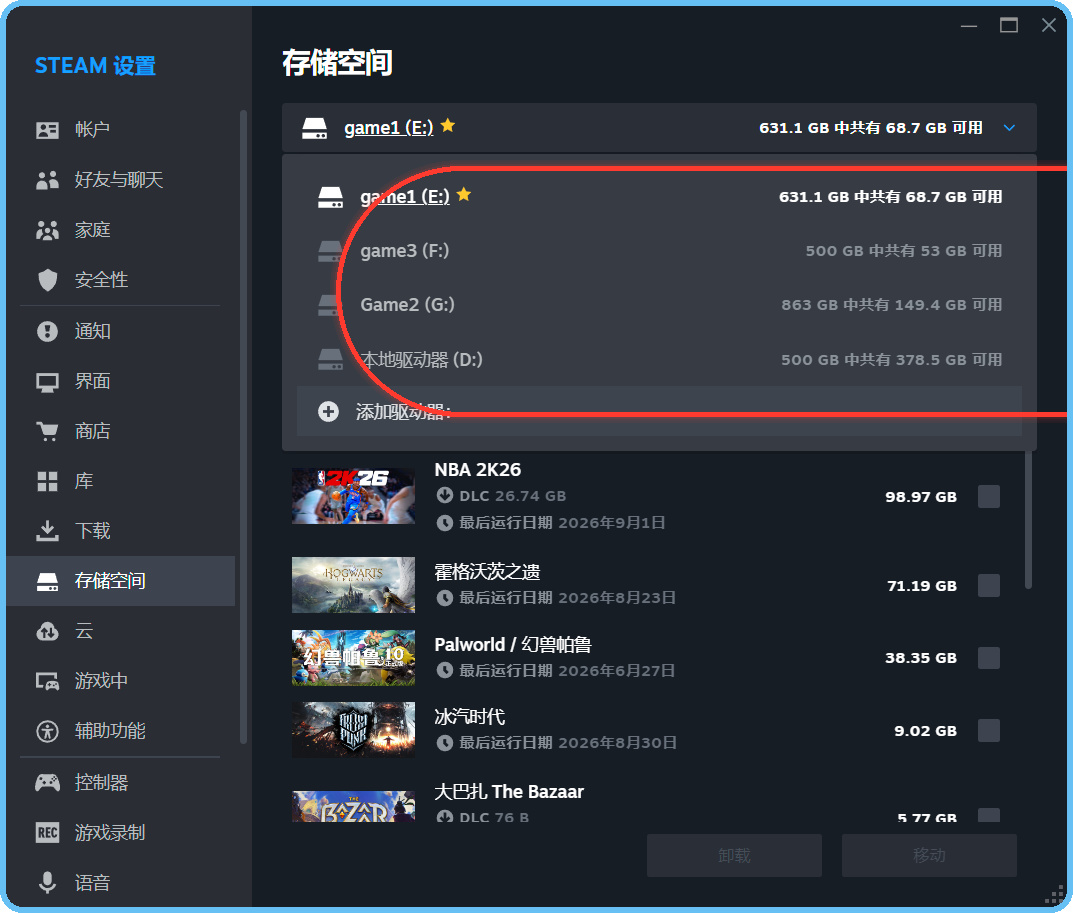This screenshot has width=1073, height=913.
Task: Click the Hogwarts Legacy thumbnail
Action: click(353, 585)
